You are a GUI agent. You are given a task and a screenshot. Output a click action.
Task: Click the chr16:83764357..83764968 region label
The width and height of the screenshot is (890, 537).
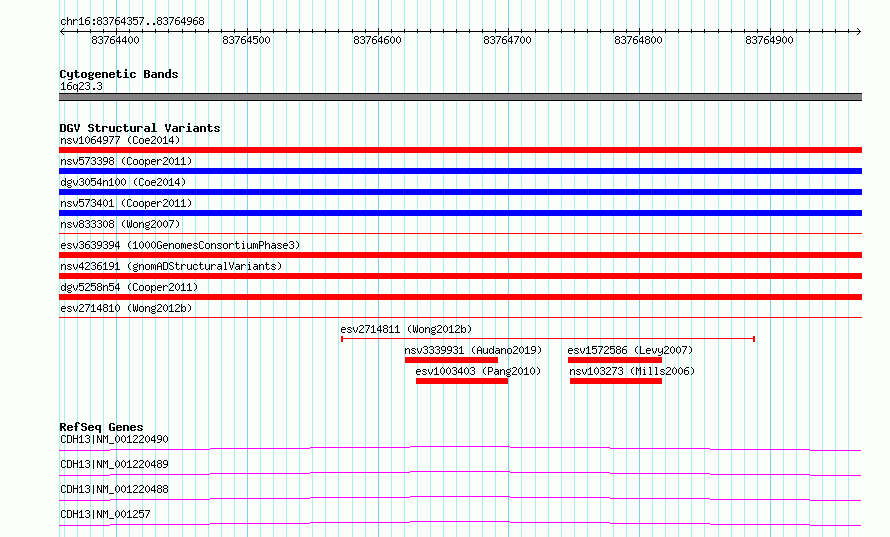pos(132,22)
